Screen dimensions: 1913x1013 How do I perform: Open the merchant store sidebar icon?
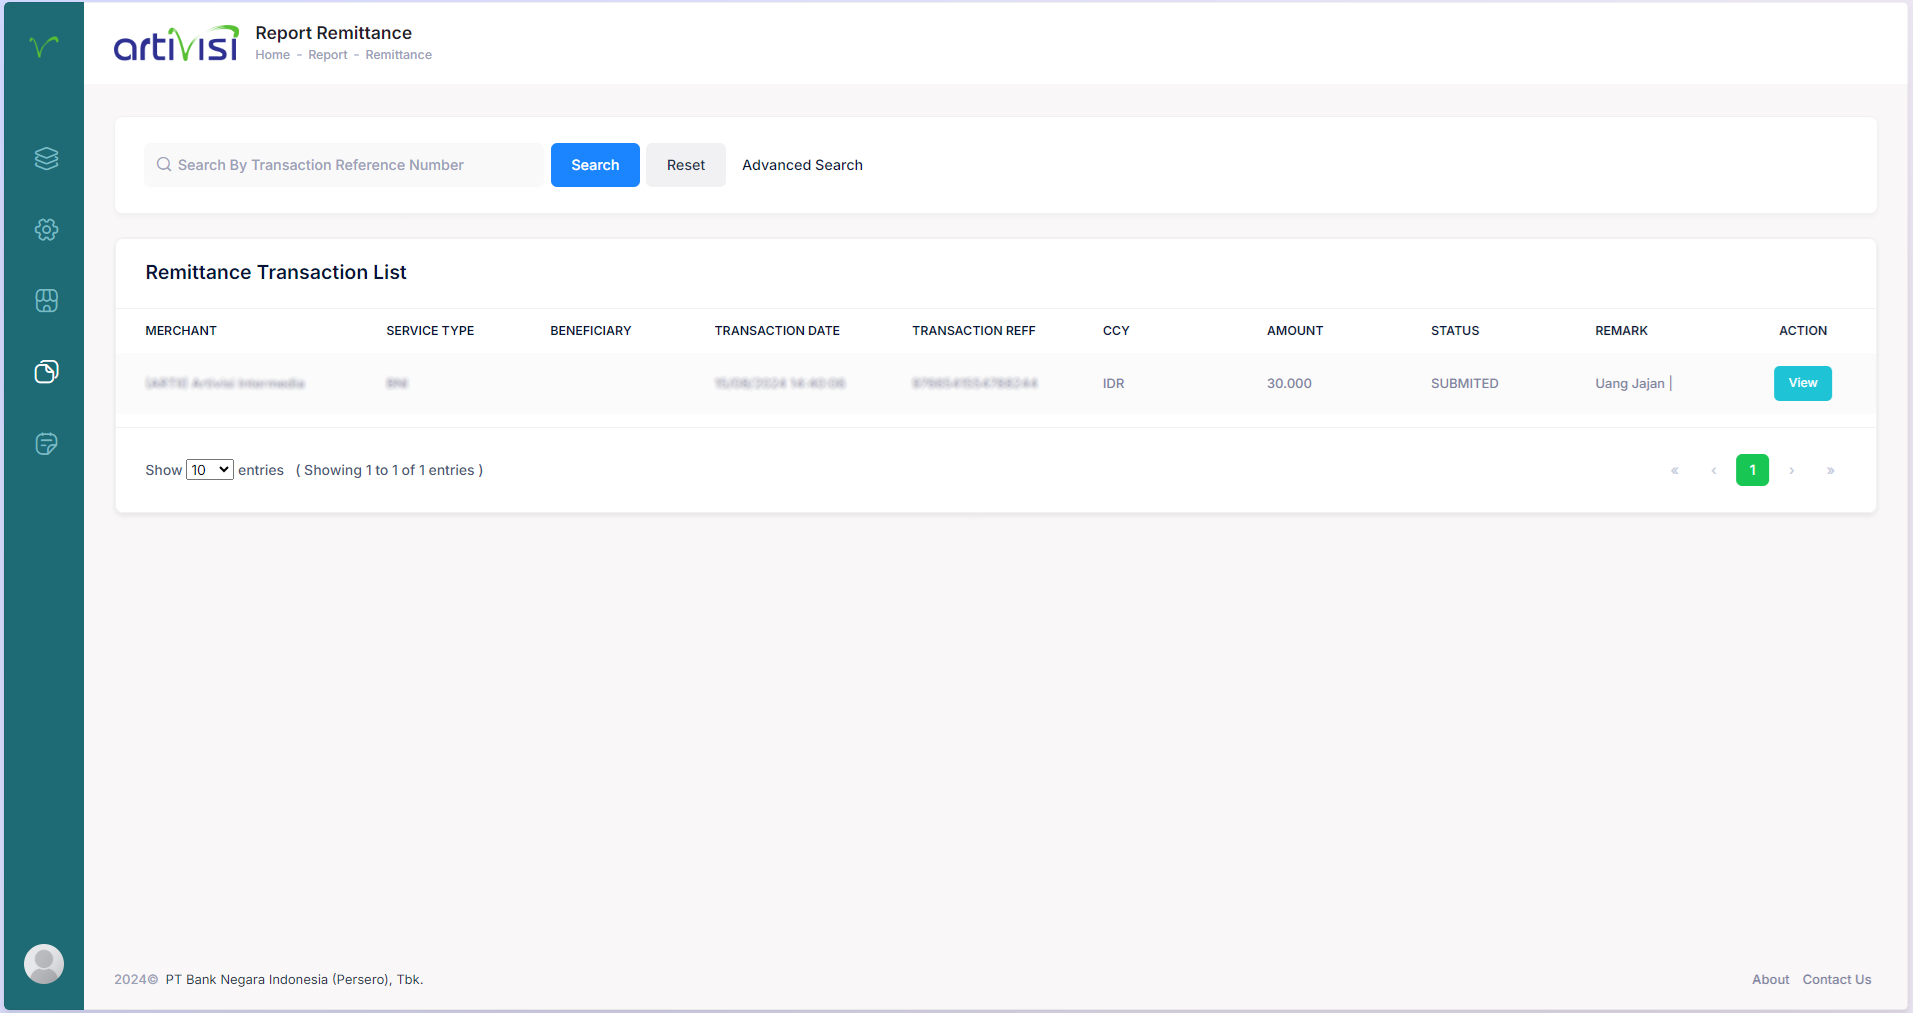coord(46,301)
